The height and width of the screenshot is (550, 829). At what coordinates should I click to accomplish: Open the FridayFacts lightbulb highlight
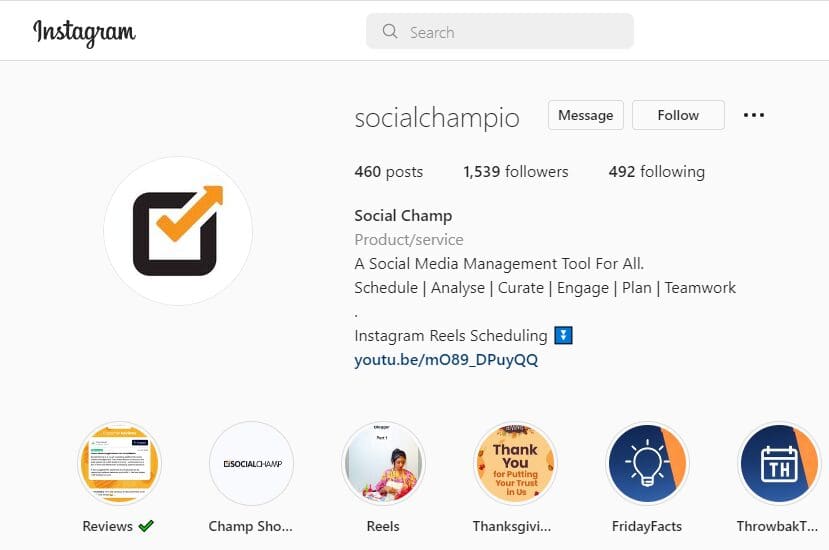(647, 463)
